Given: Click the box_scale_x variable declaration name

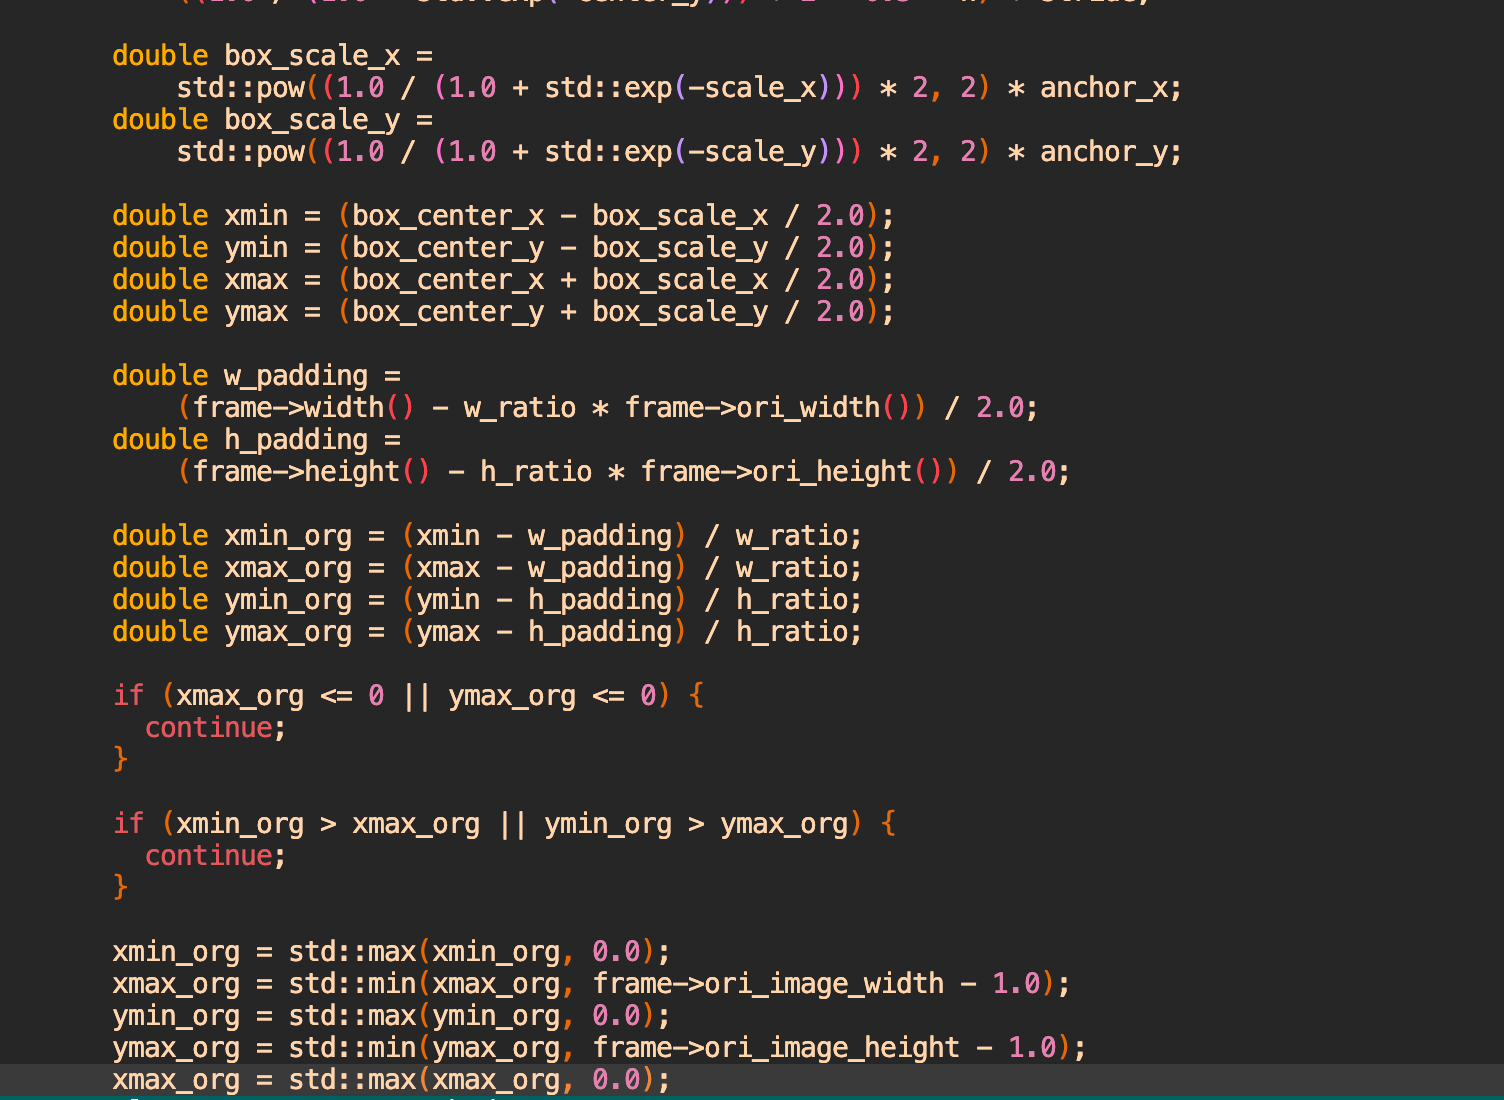Looking at the screenshot, I should pos(311,56).
